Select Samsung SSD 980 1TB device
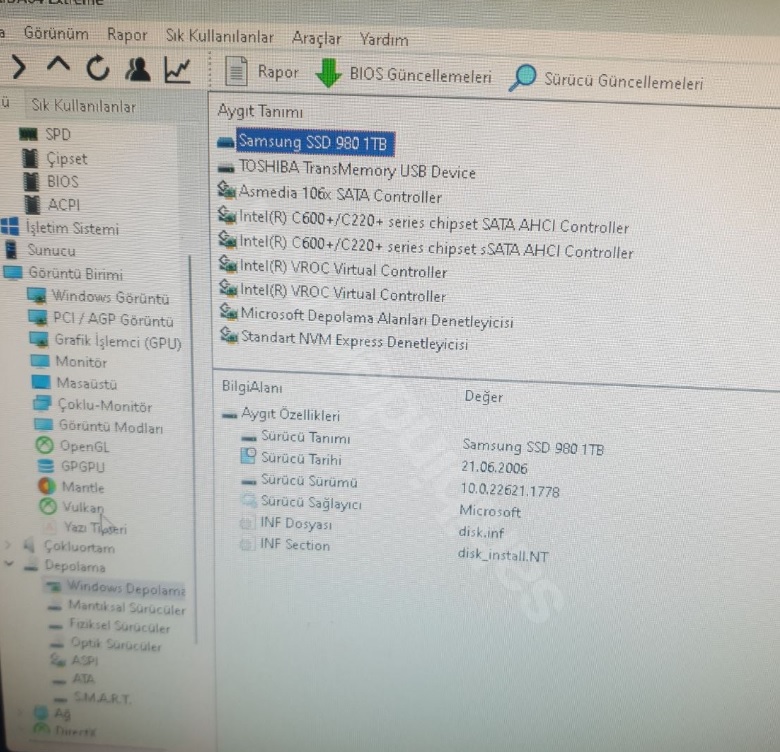 coord(312,143)
